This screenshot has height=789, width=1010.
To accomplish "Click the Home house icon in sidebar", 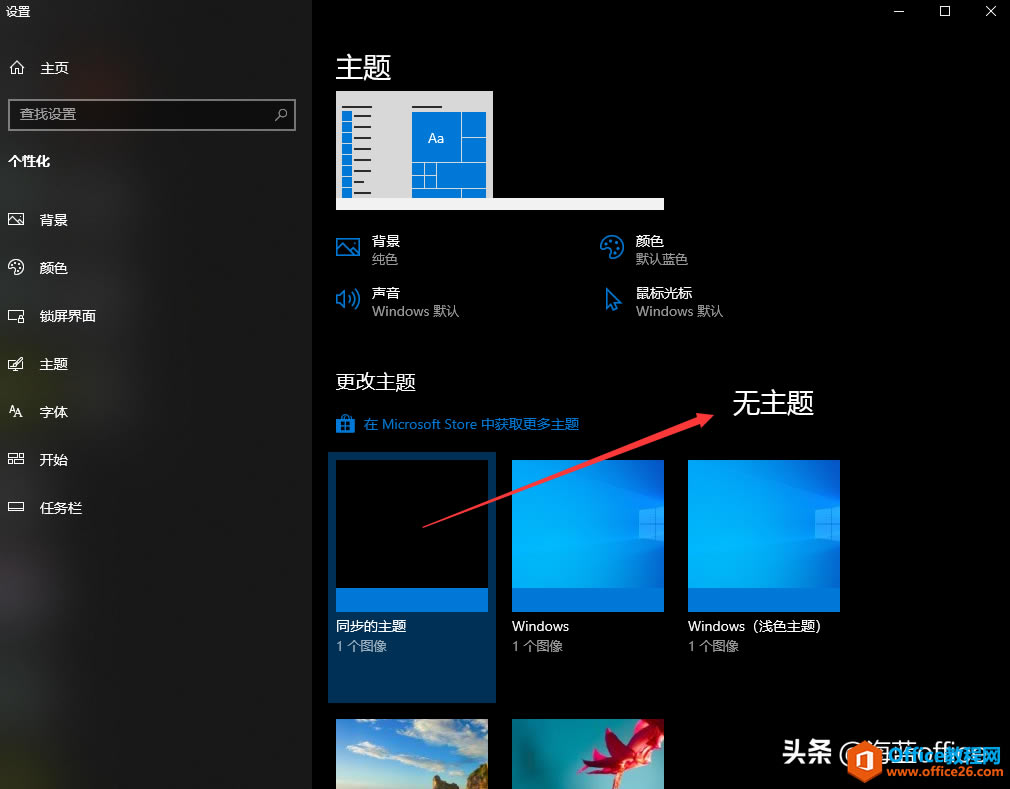I will [x=17, y=67].
